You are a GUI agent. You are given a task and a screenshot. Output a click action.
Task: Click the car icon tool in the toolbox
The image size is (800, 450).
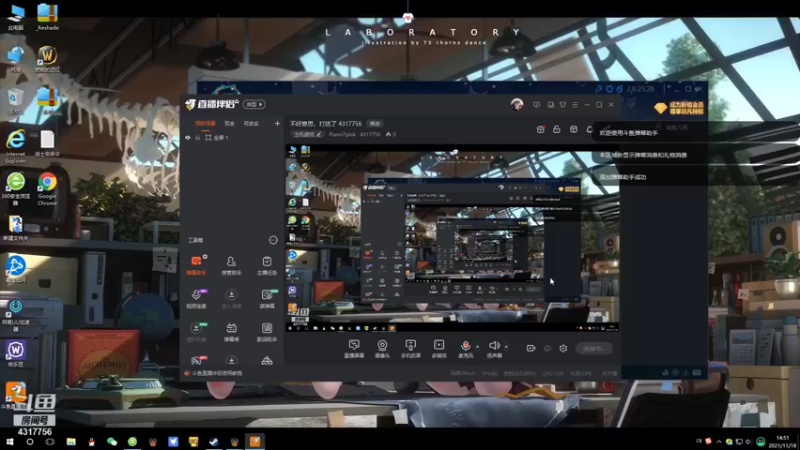[267, 361]
